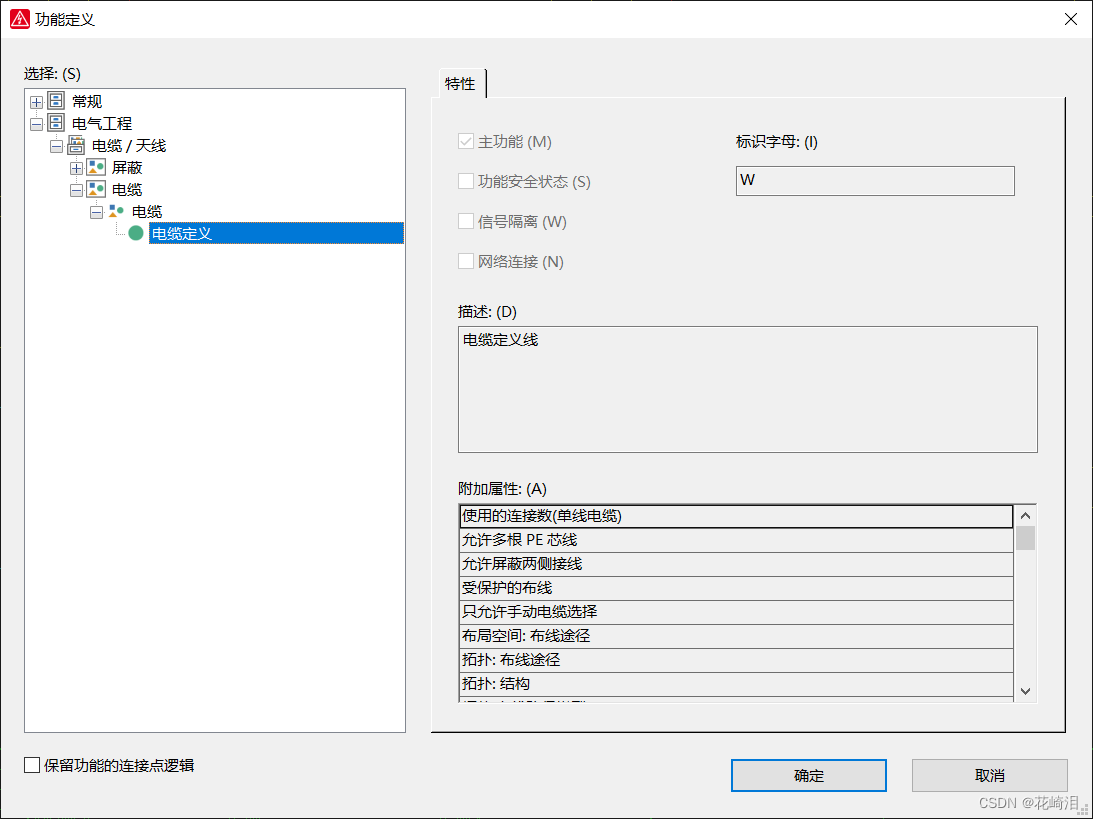Click the icon of the 电缆 node next to 屏蔽
Viewport: 1093px width, 819px height.
[x=96, y=190]
